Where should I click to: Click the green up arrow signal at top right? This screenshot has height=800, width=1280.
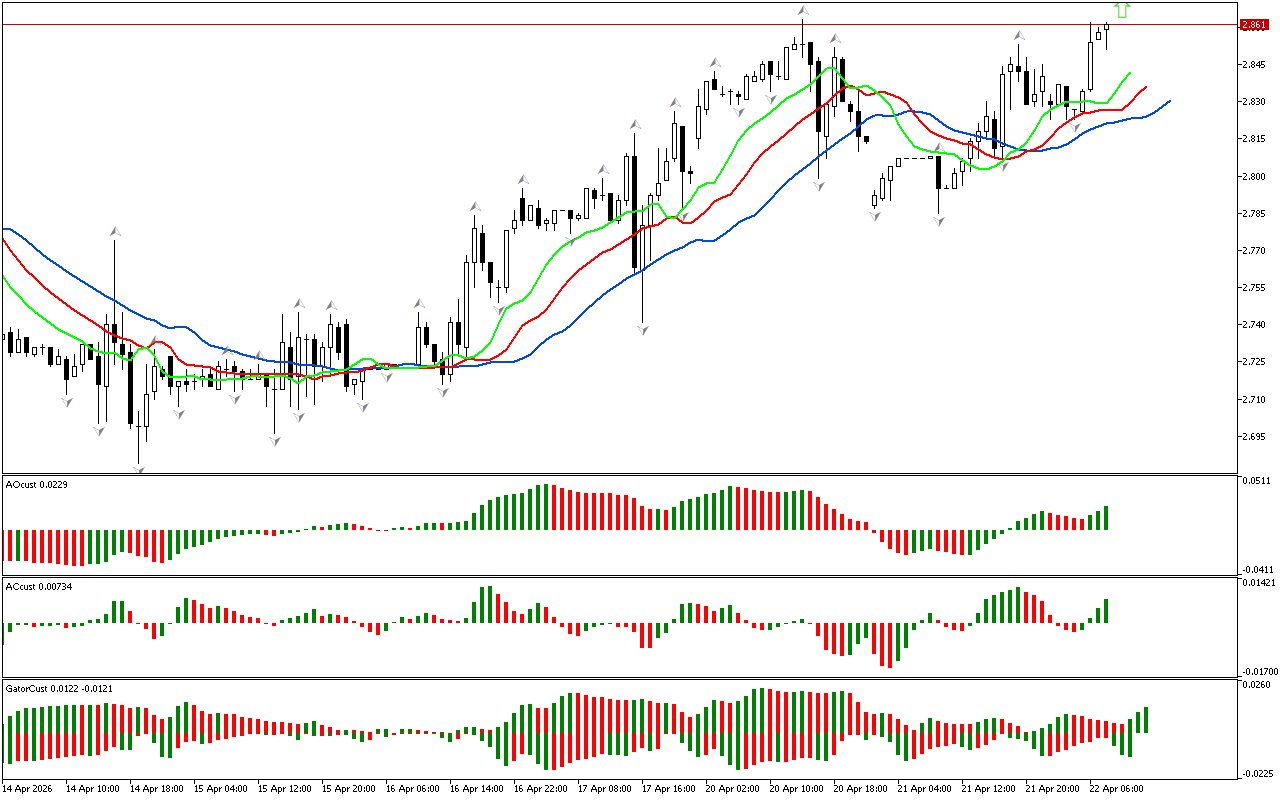point(1122,10)
